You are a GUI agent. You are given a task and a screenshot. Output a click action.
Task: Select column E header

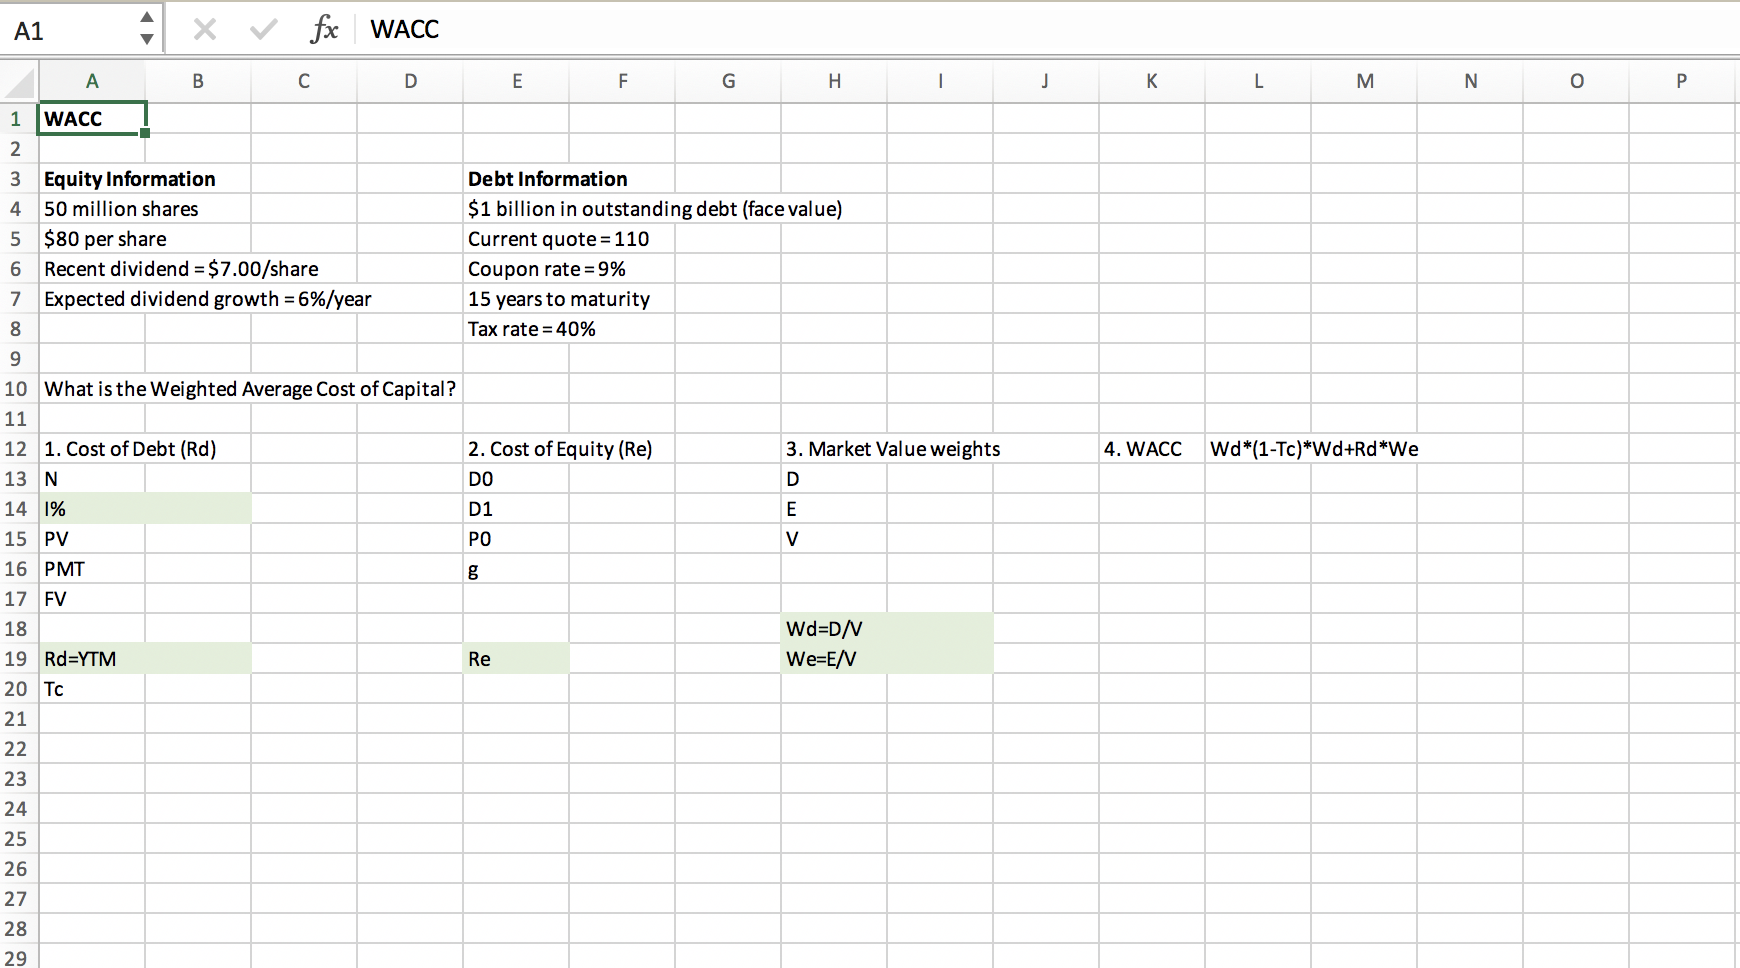pyautogui.click(x=517, y=82)
